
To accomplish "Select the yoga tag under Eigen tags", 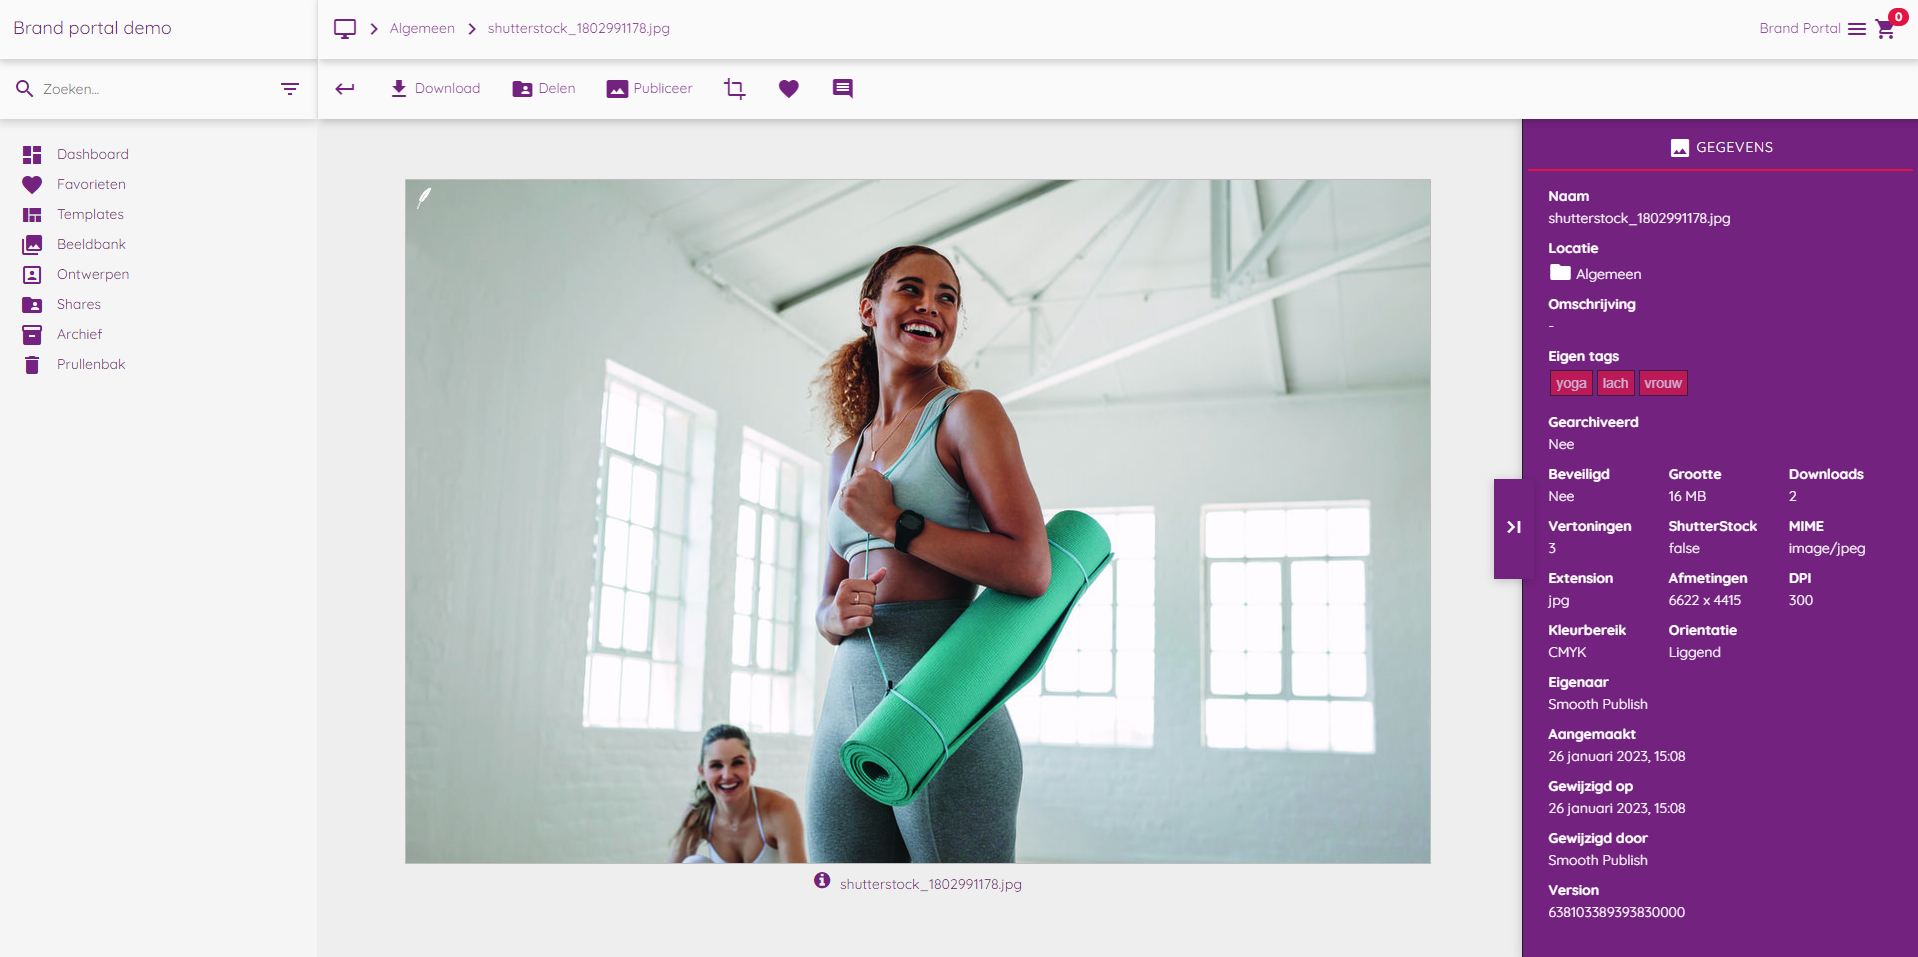I will click(1570, 383).
